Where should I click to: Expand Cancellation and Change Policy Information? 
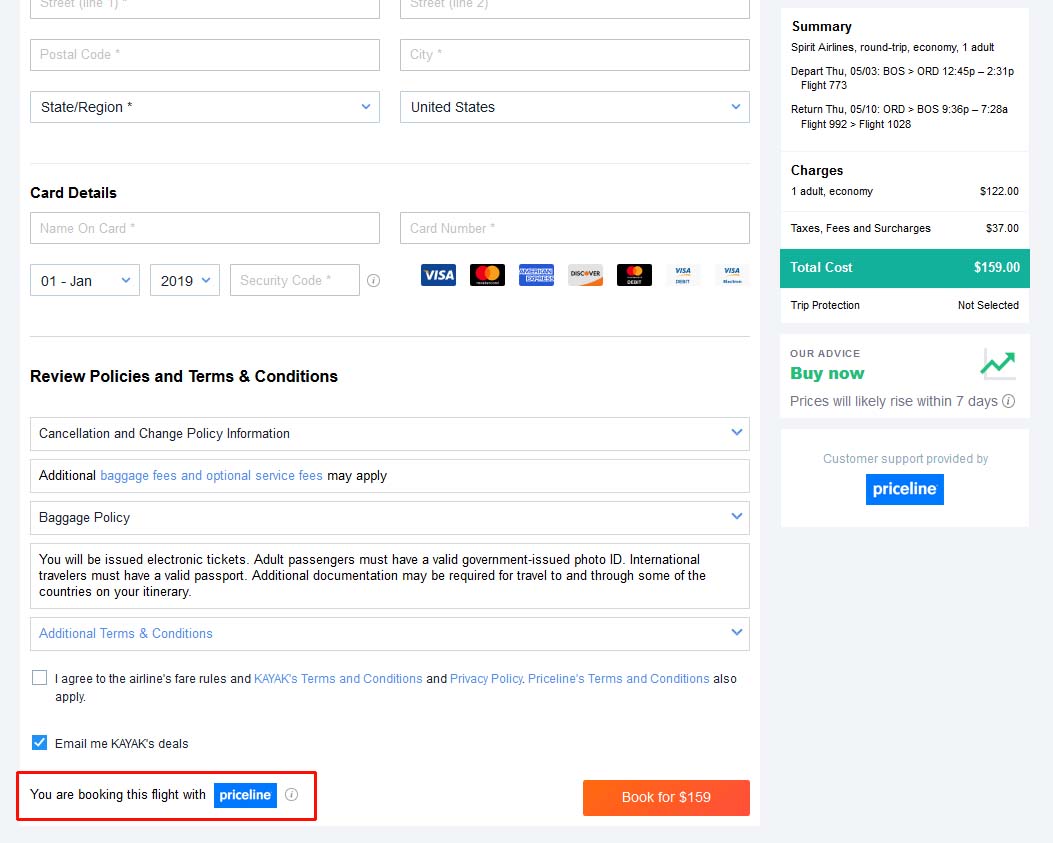[390, 434]
